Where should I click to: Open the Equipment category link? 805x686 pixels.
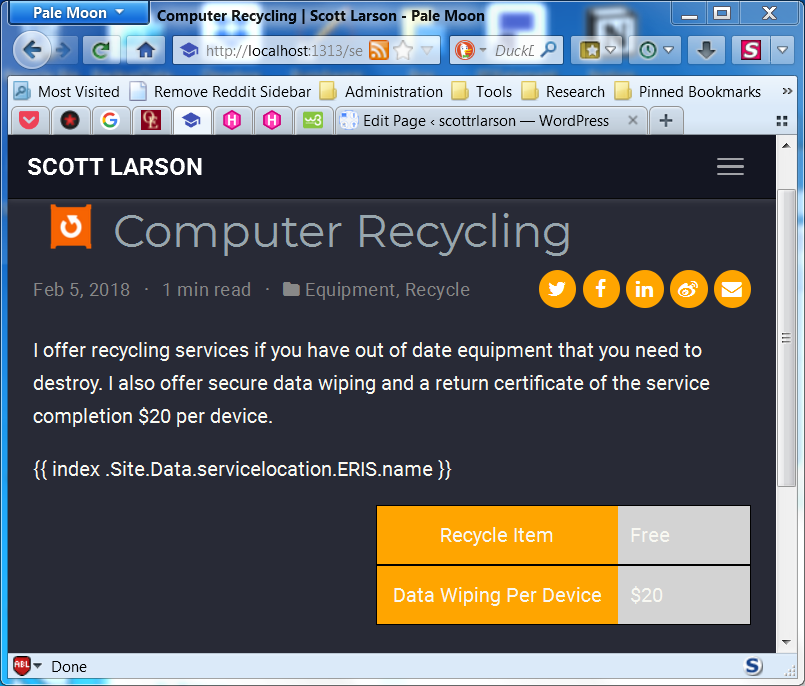click(348, 289)
